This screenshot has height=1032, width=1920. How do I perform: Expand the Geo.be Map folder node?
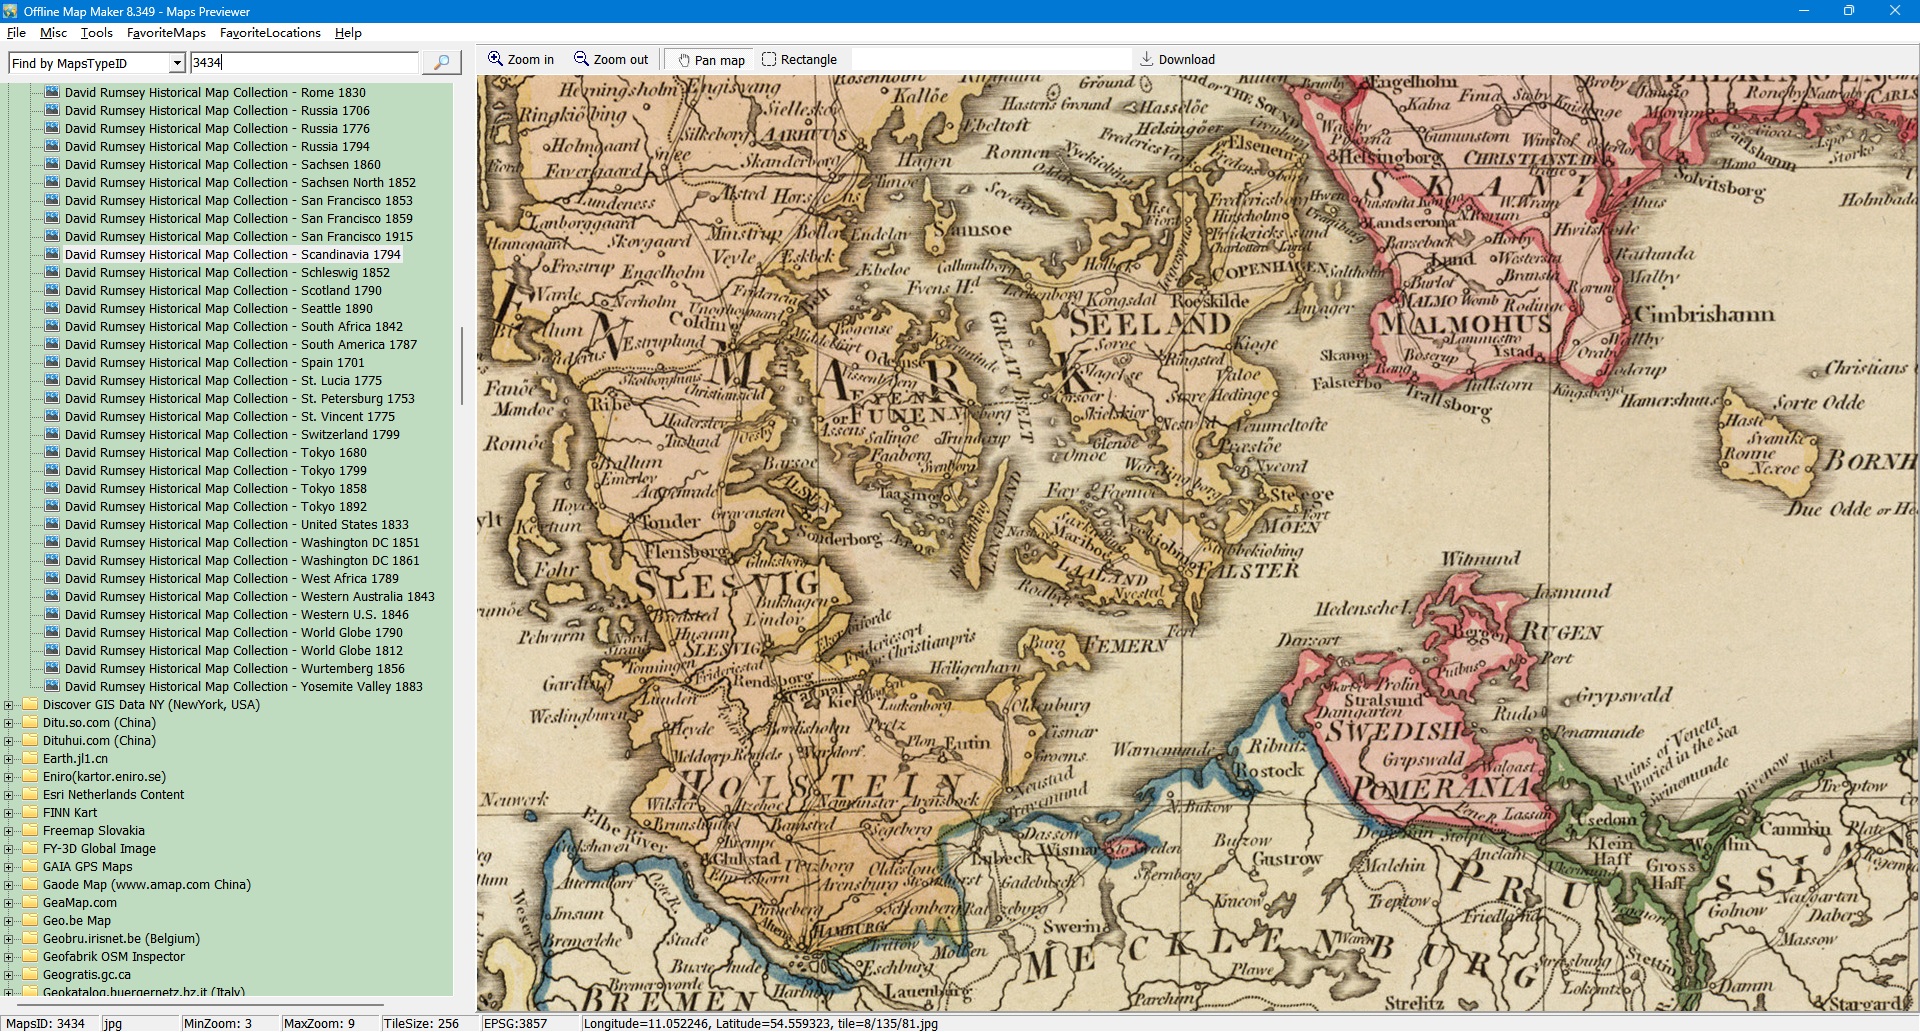point(9,921)
